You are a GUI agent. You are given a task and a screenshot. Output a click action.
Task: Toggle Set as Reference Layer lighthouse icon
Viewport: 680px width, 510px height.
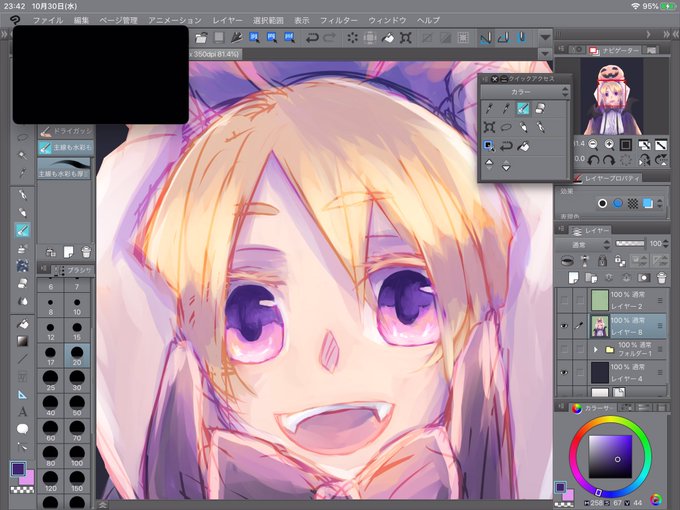(x=585, y=261)
